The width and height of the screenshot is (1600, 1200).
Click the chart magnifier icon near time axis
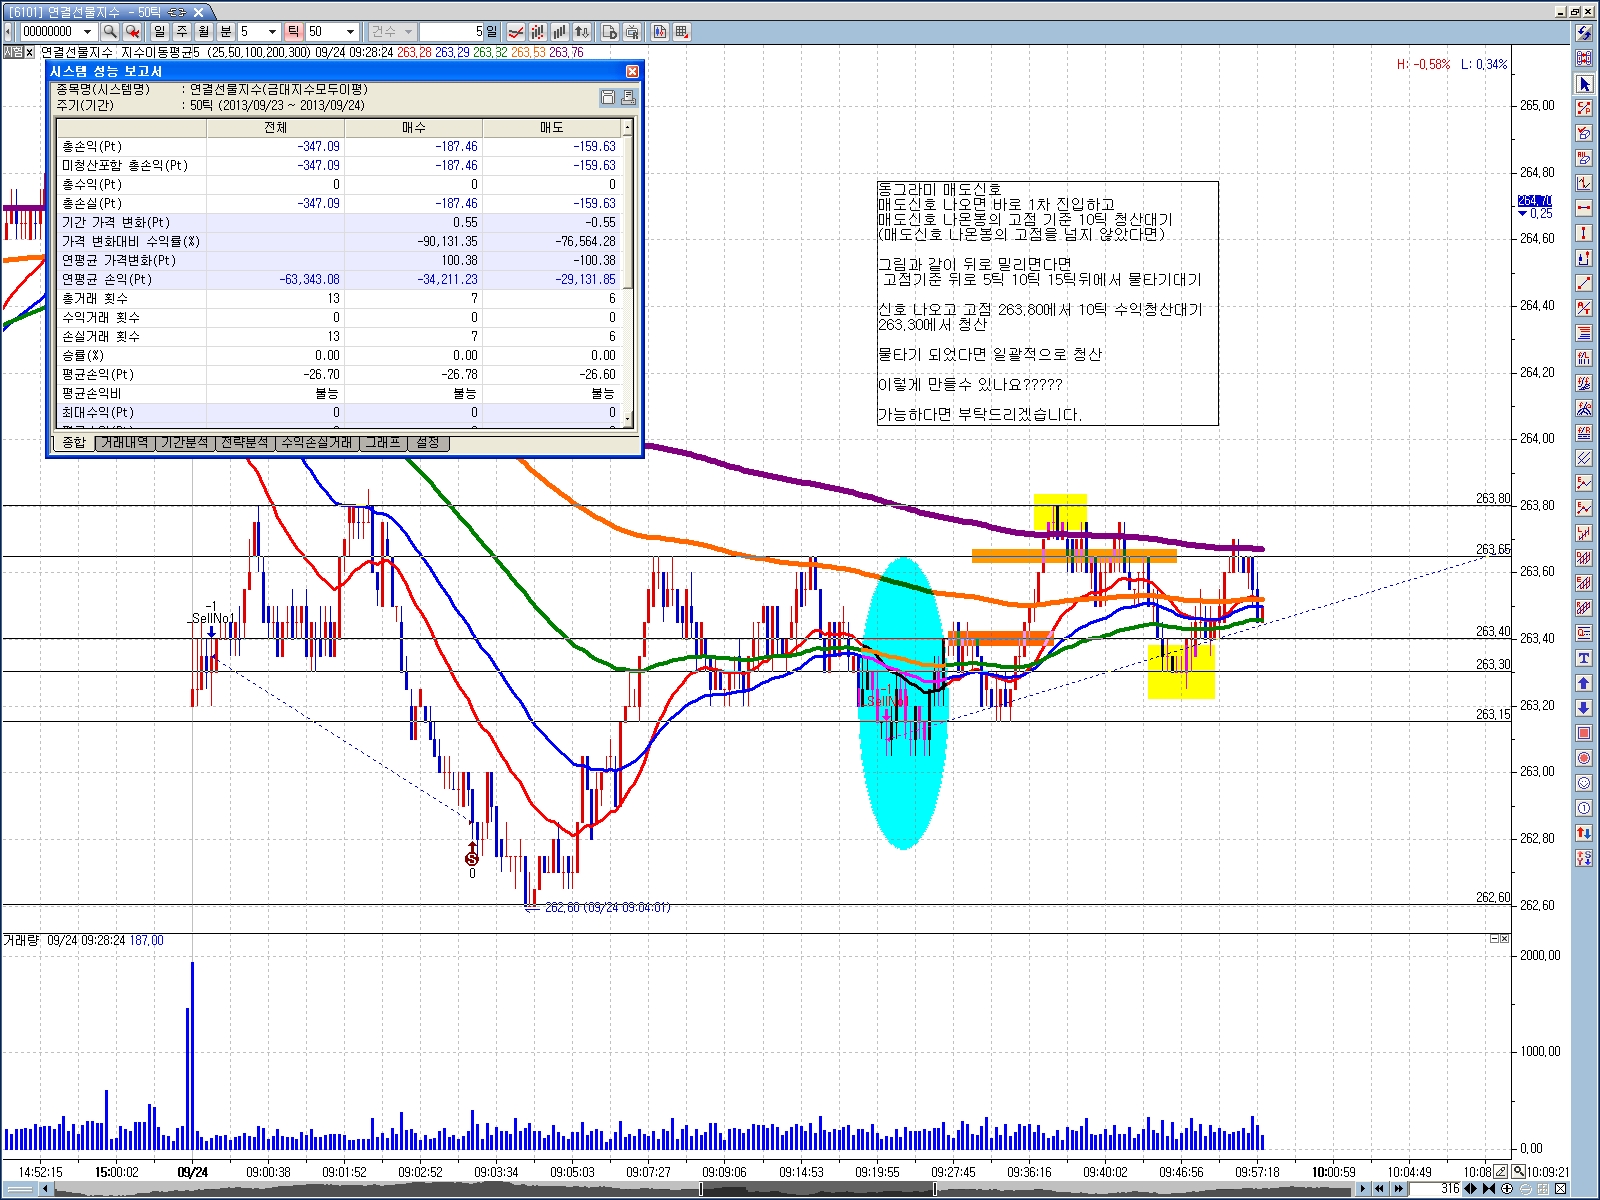pos(1519,1171)
